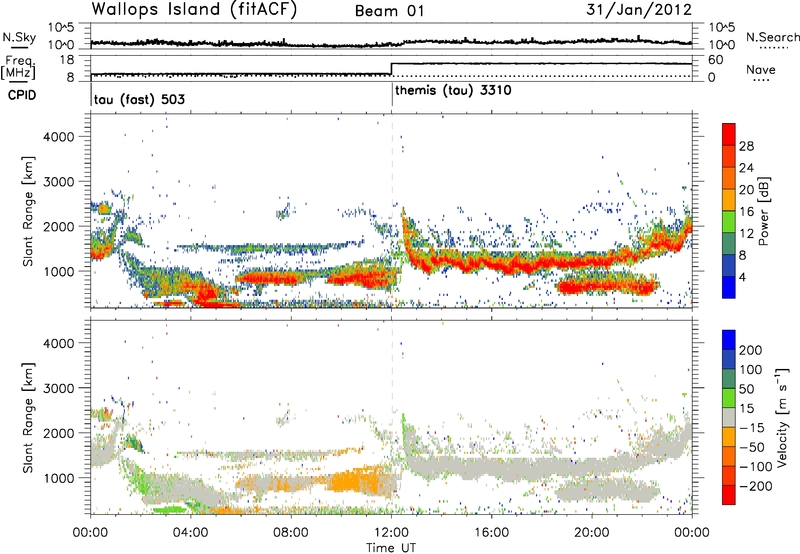Click the "28" tick on the power color bar
This screenshot has height=554, width=800.
pos(746,146)
